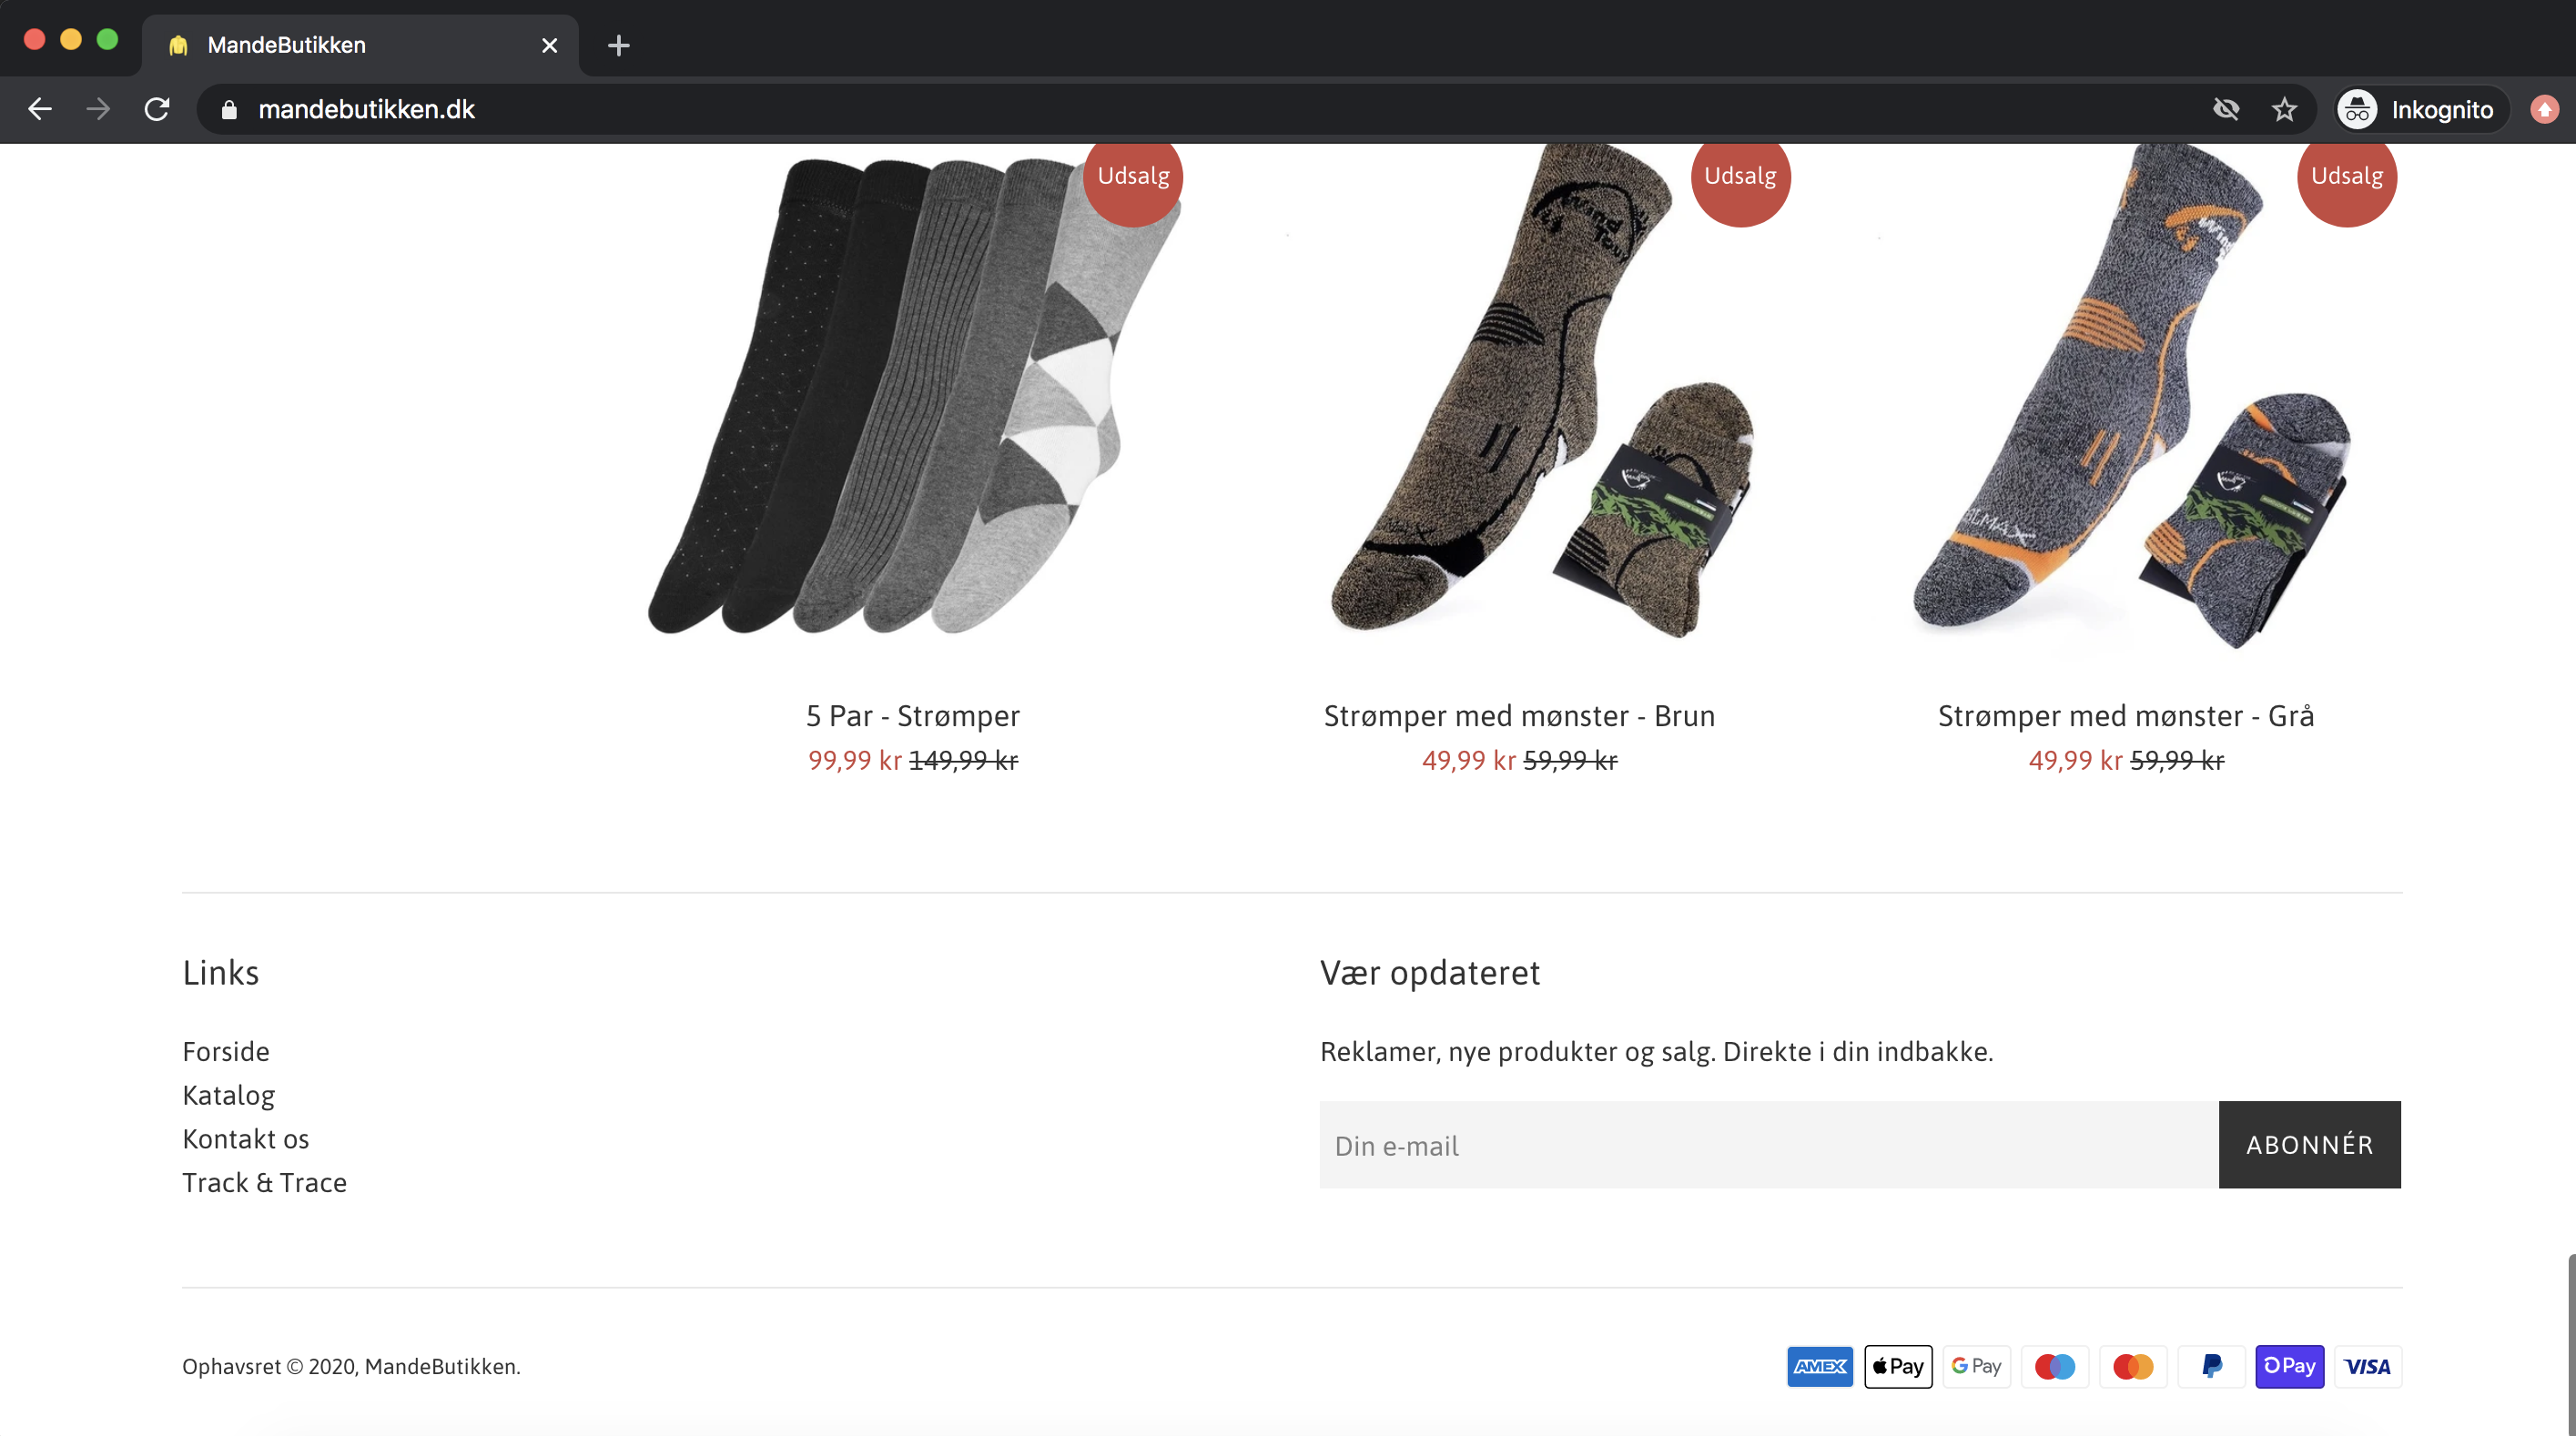Viewport: 2576px width, 1436px height.
Task: Open a new browser tab
Action: point(618,45)
